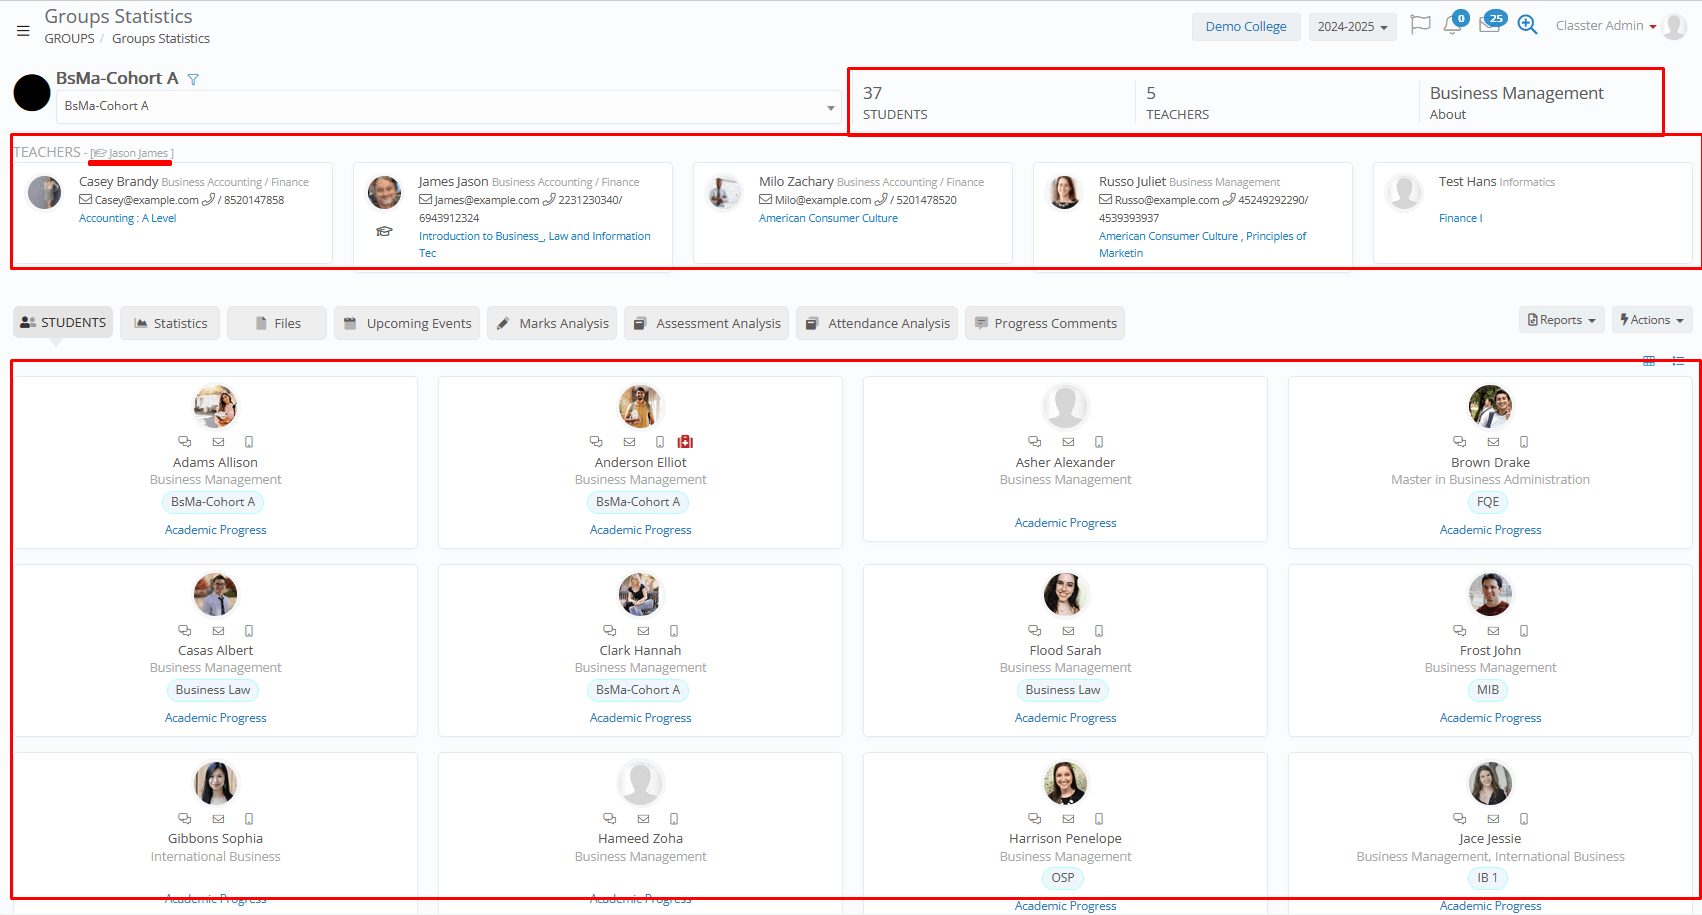
Task: Open the Reports dropdown
Action: [x=1561, y=320]
